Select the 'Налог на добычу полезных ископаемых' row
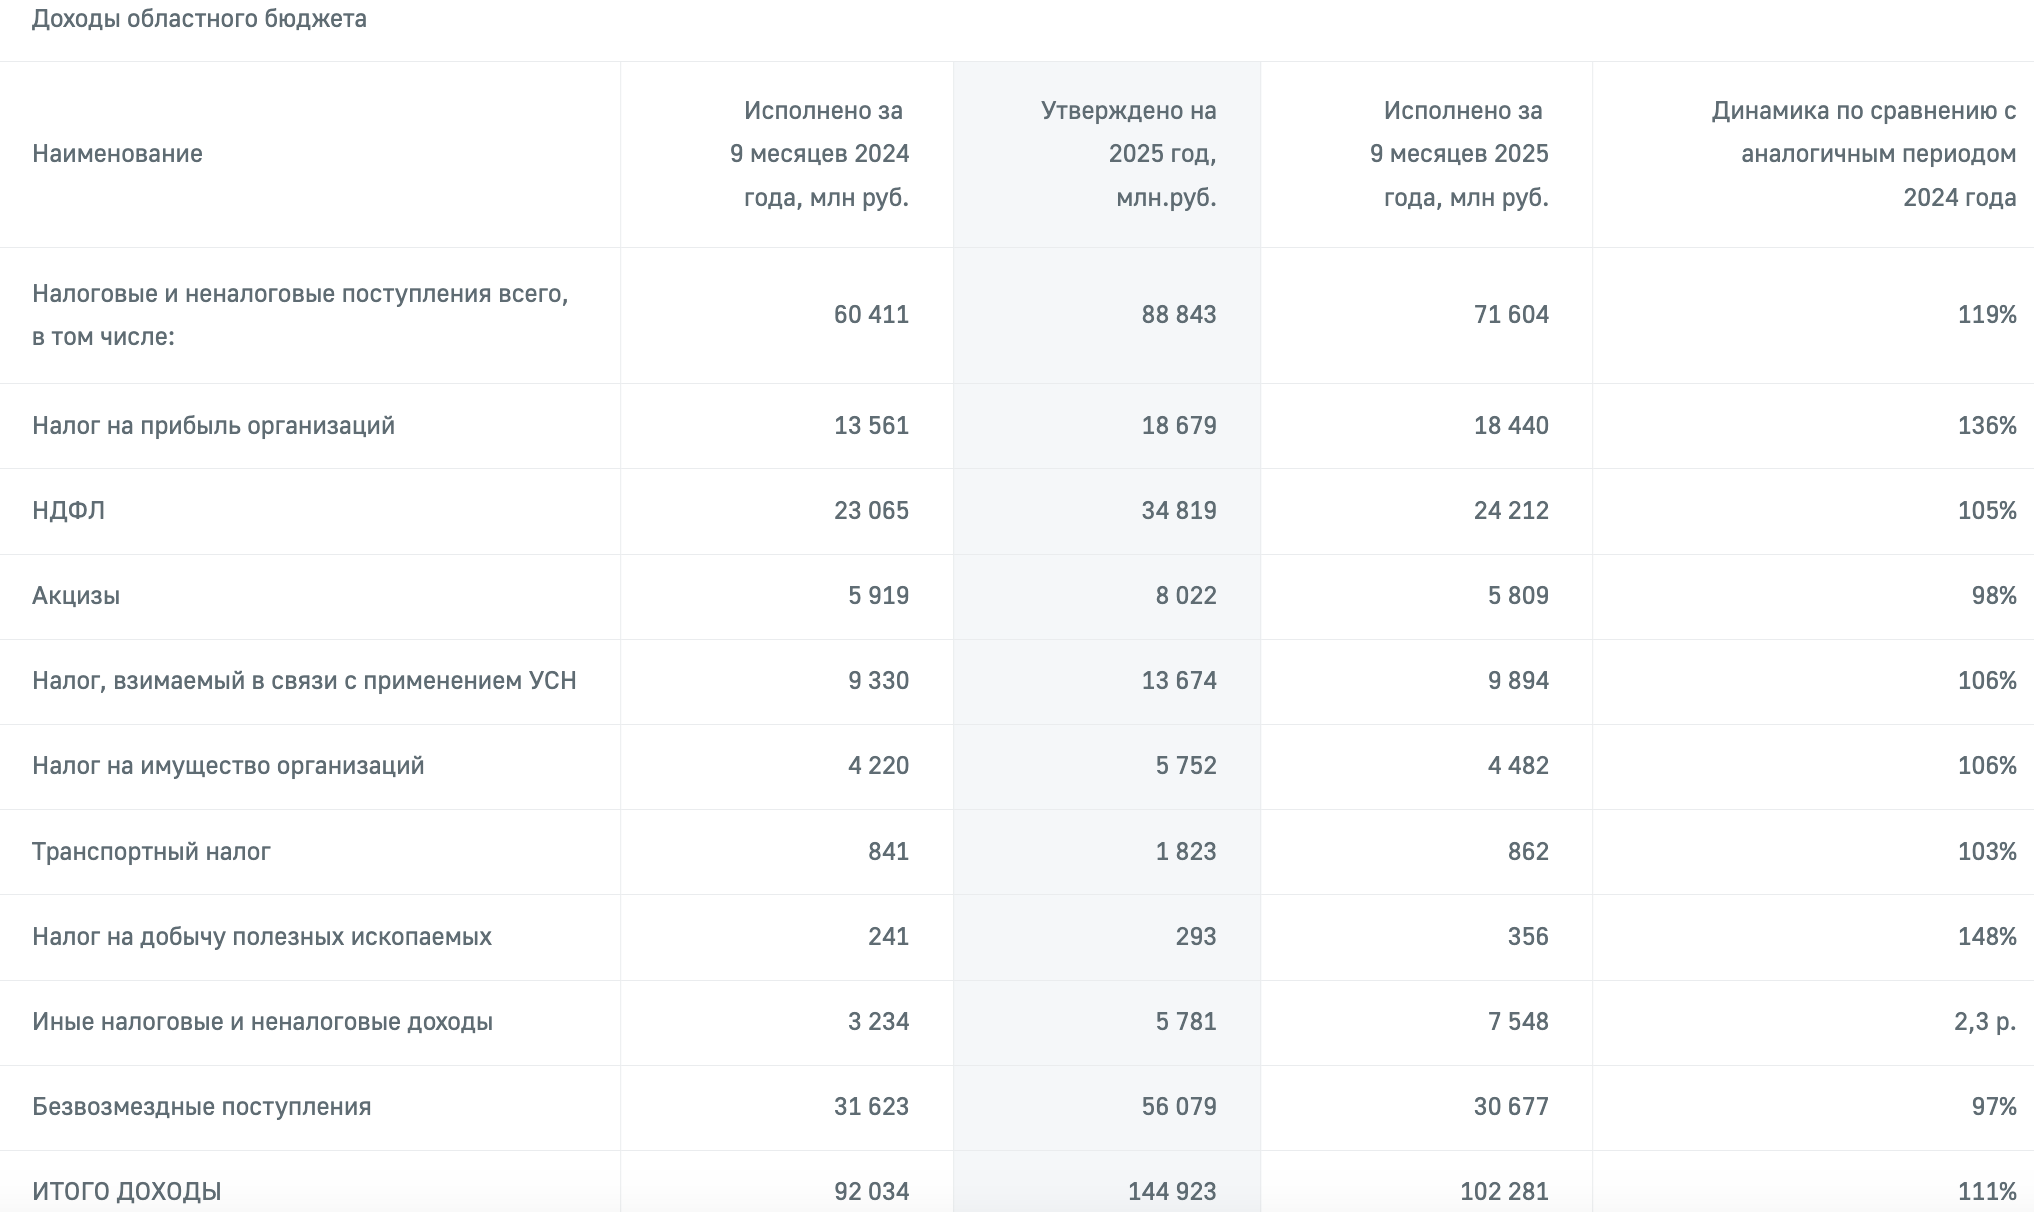This screenshot has width=2034, height=1212. coord(262,937)
